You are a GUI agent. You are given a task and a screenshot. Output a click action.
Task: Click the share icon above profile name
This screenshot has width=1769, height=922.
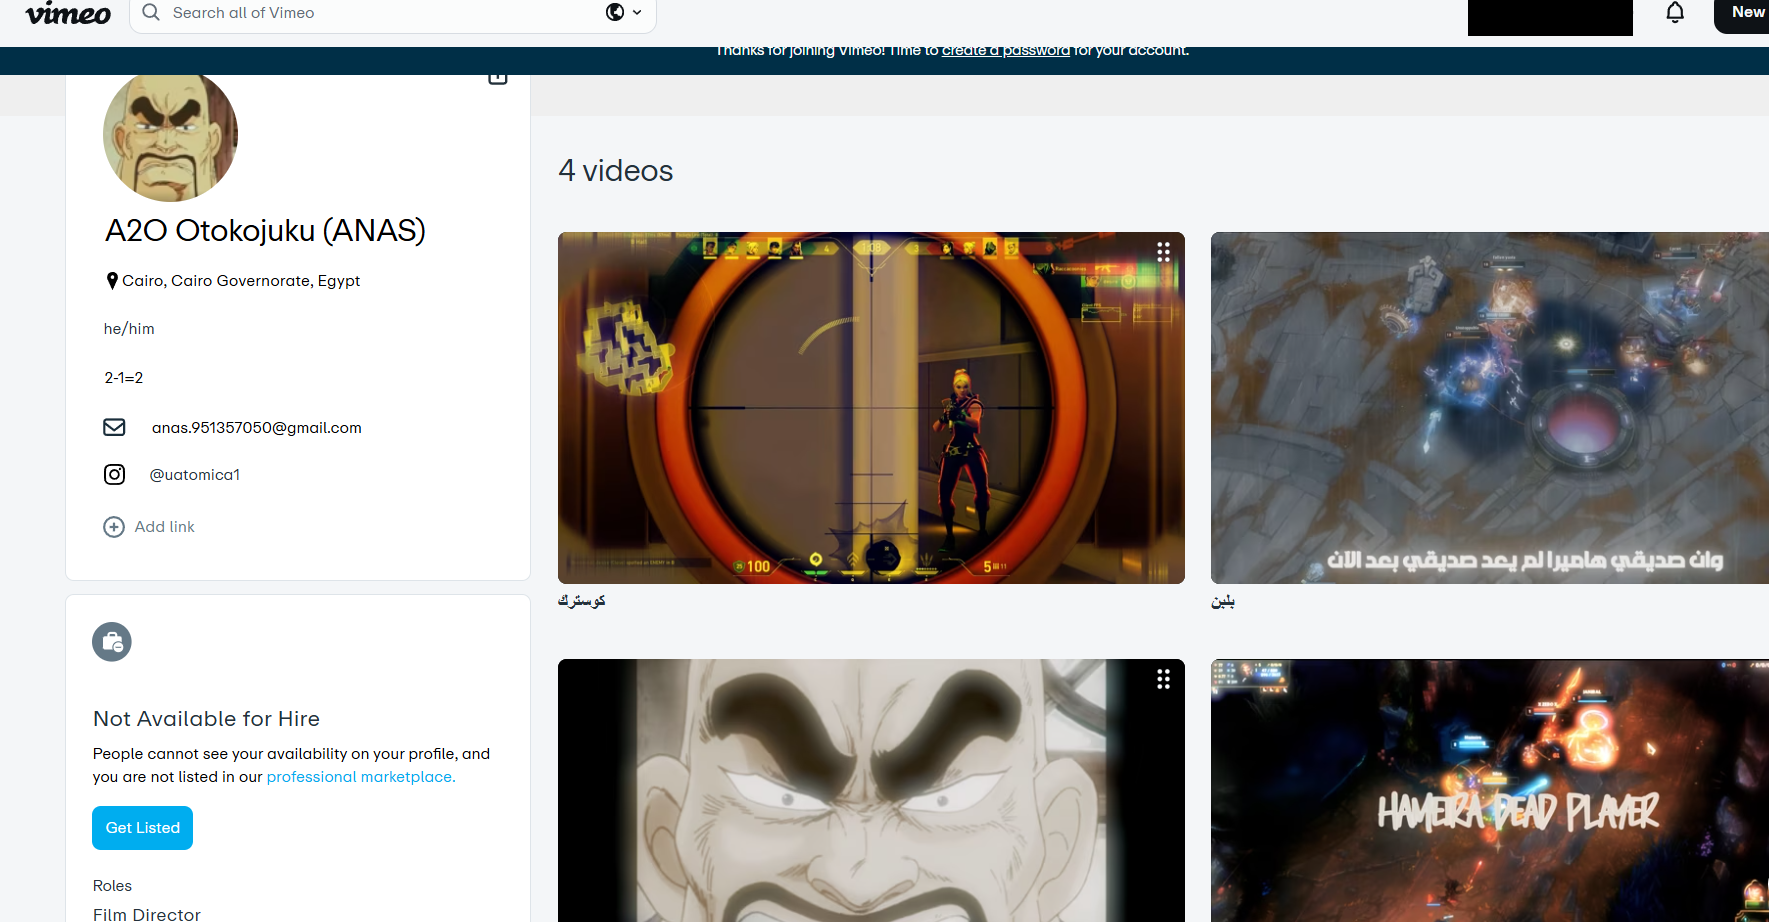click(498, 77)
